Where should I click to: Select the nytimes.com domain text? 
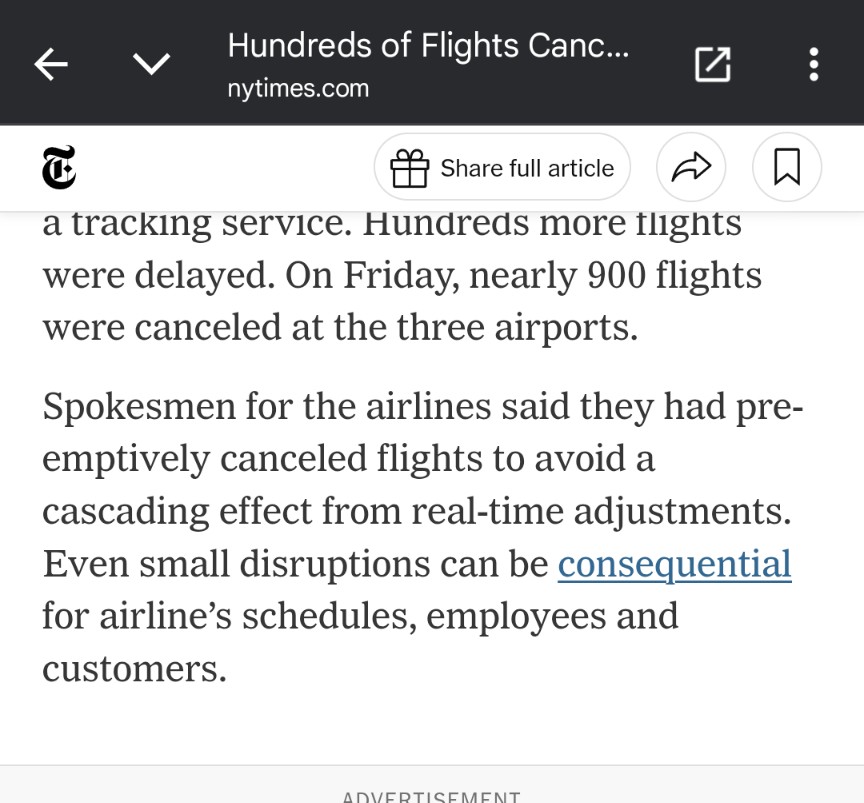click(x=298, y=89)
